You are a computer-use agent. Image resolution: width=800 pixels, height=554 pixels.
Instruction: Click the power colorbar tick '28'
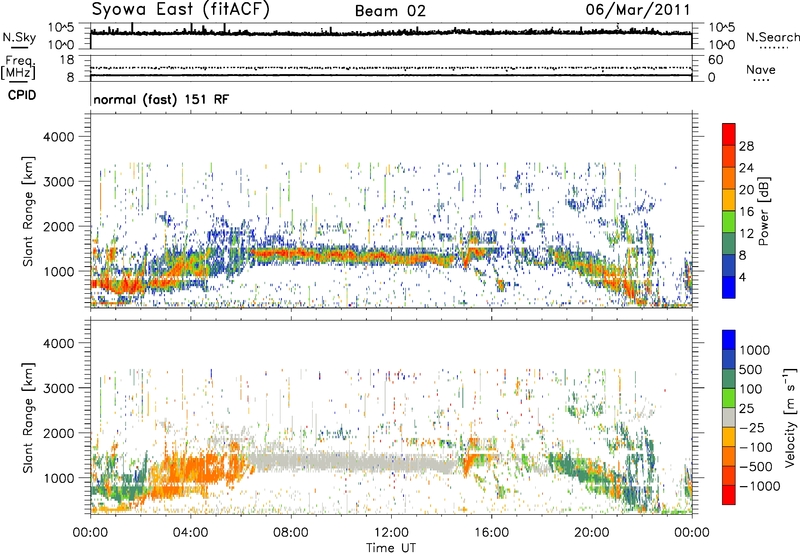[x=746, y=146]
